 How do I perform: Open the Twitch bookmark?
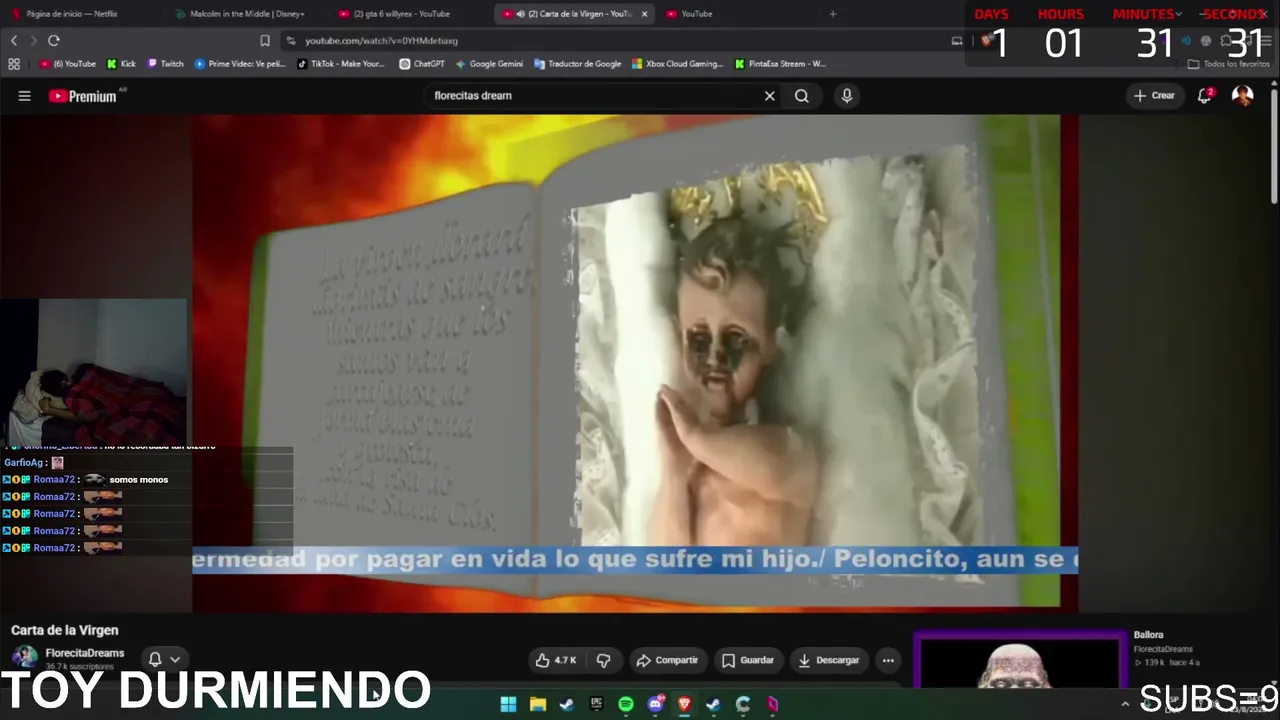coord(166,64)
